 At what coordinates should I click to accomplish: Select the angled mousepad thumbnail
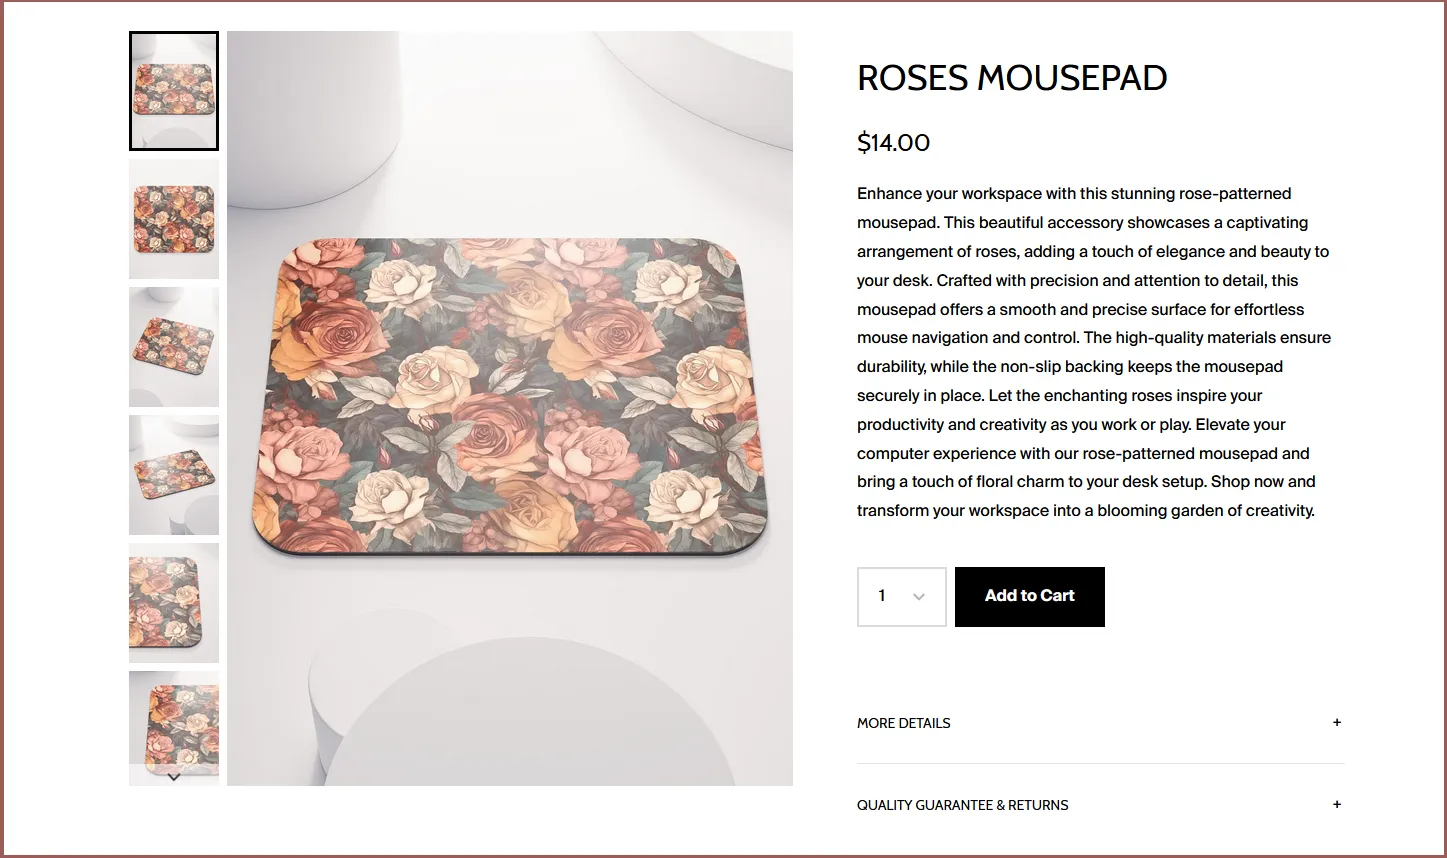point(173,347)
